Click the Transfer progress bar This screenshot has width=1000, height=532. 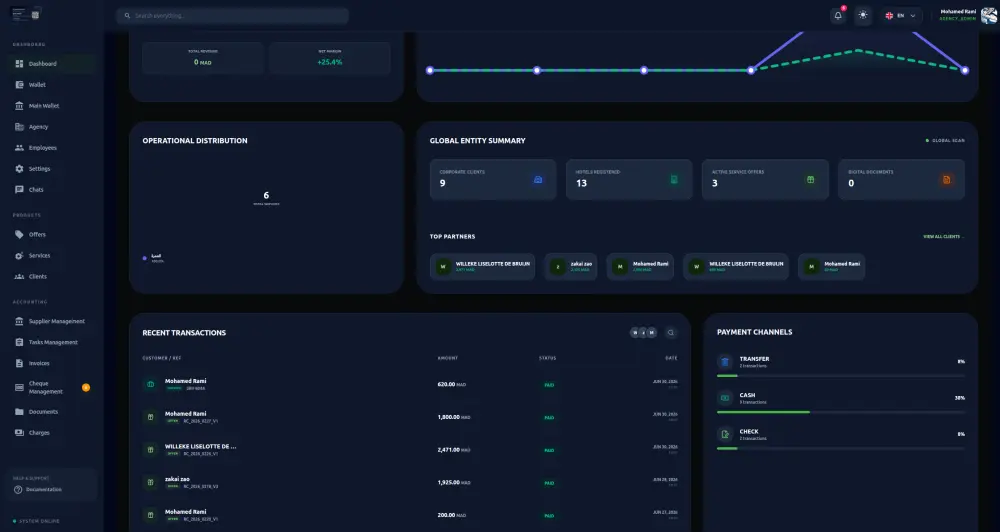pos(841,376)
